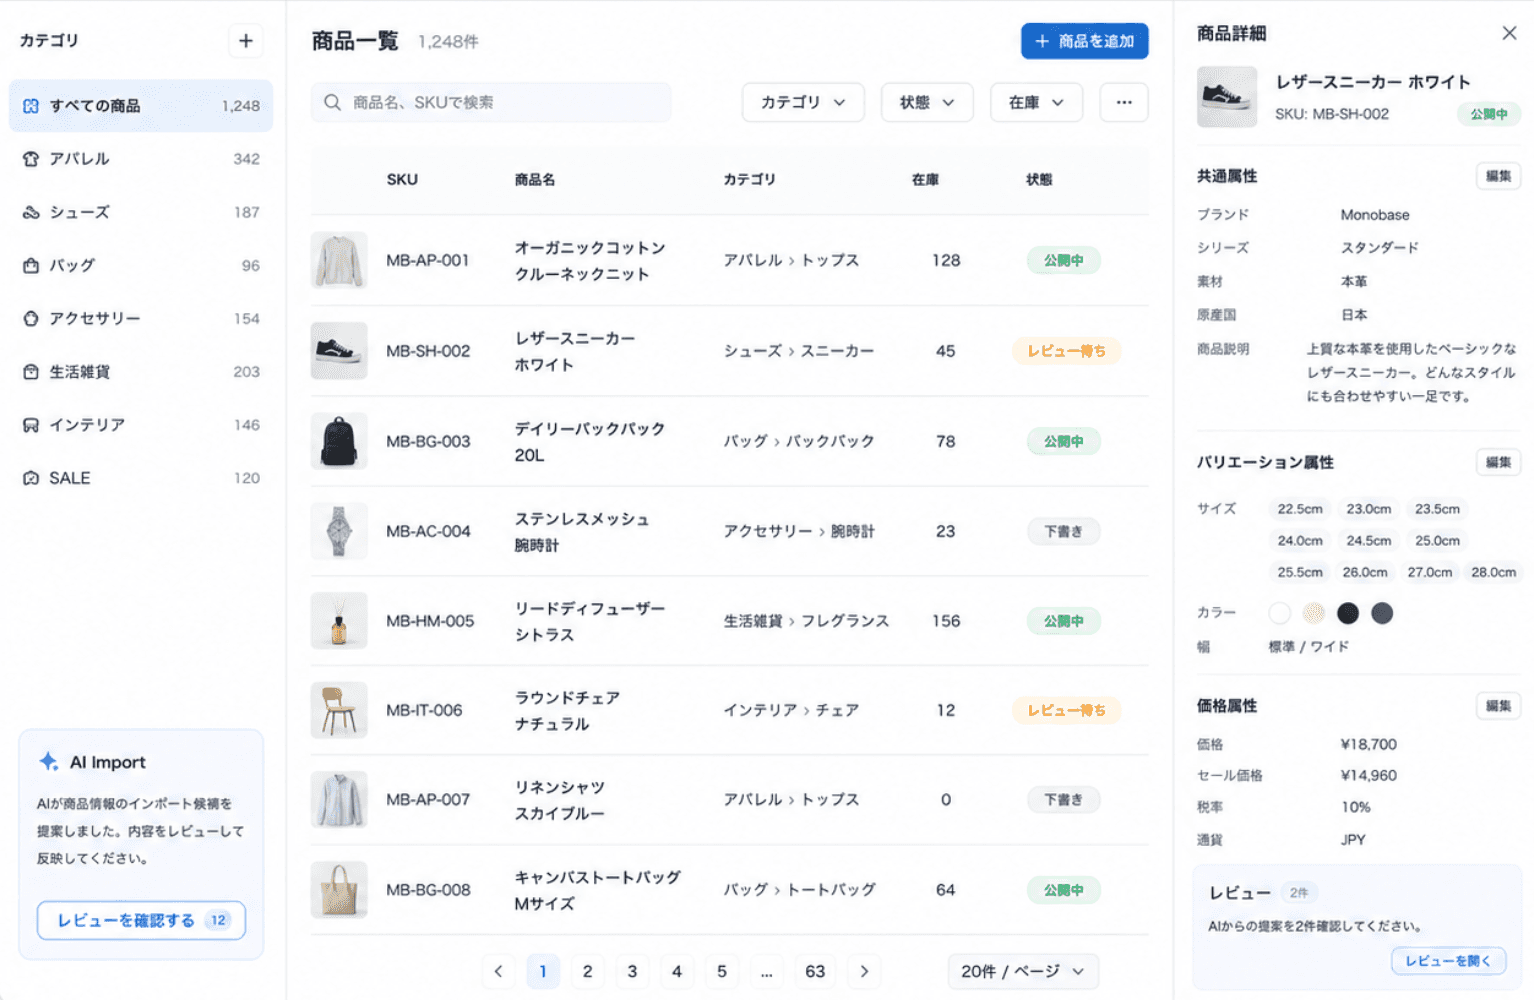Open the 20件 / ページ page size dropdown

coord(1023,971)
